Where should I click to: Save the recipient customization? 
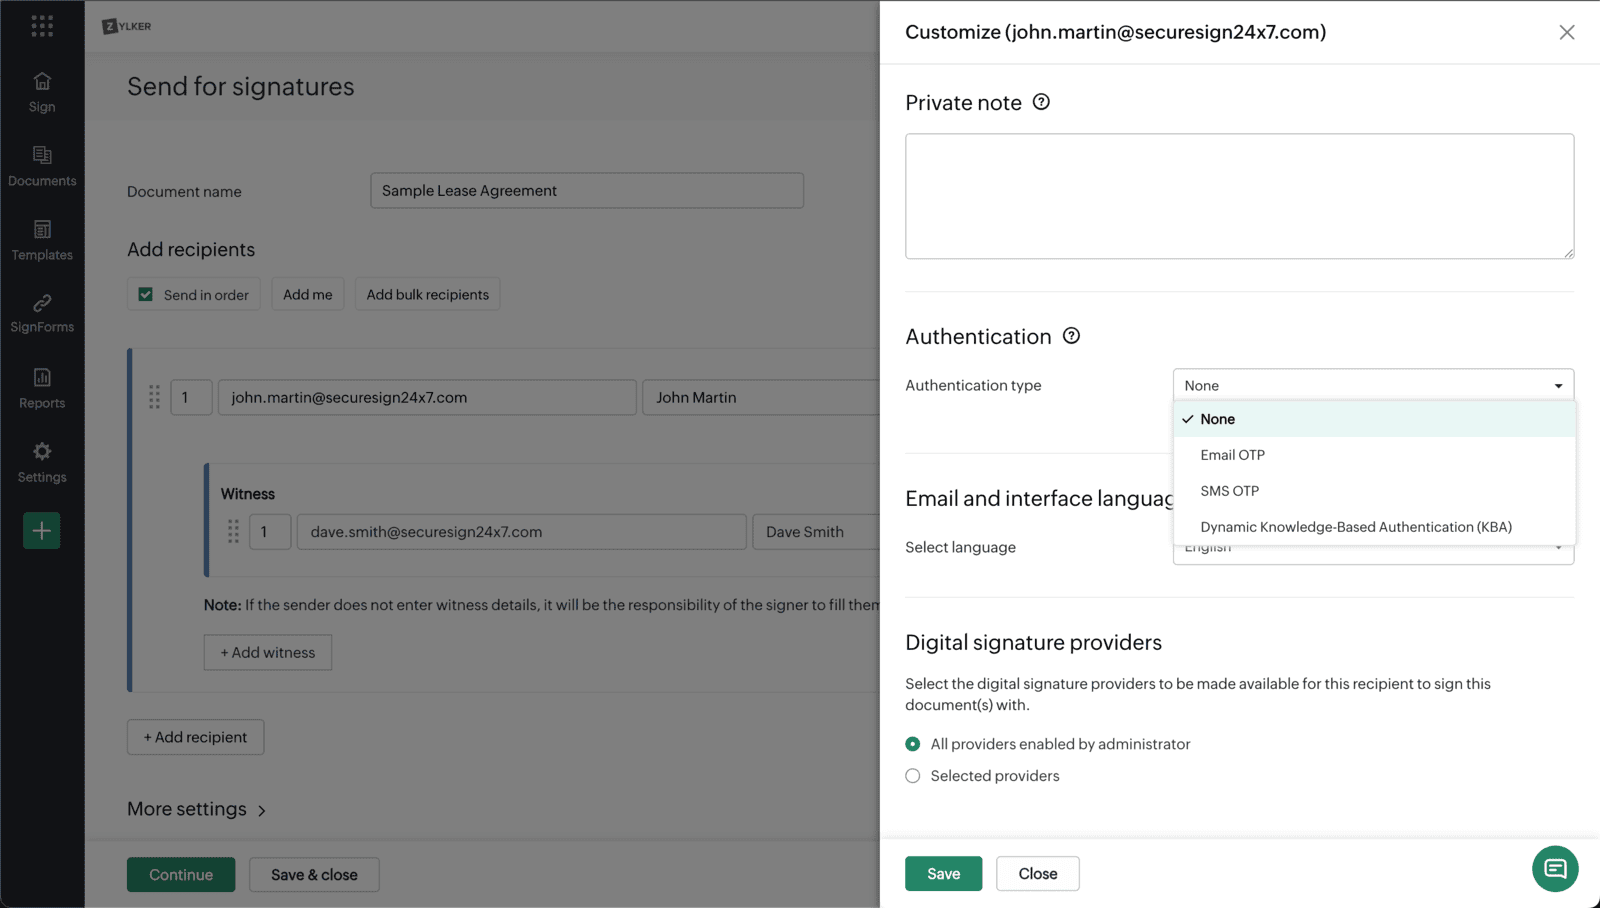pyautogui.click(x=943, y=874)
